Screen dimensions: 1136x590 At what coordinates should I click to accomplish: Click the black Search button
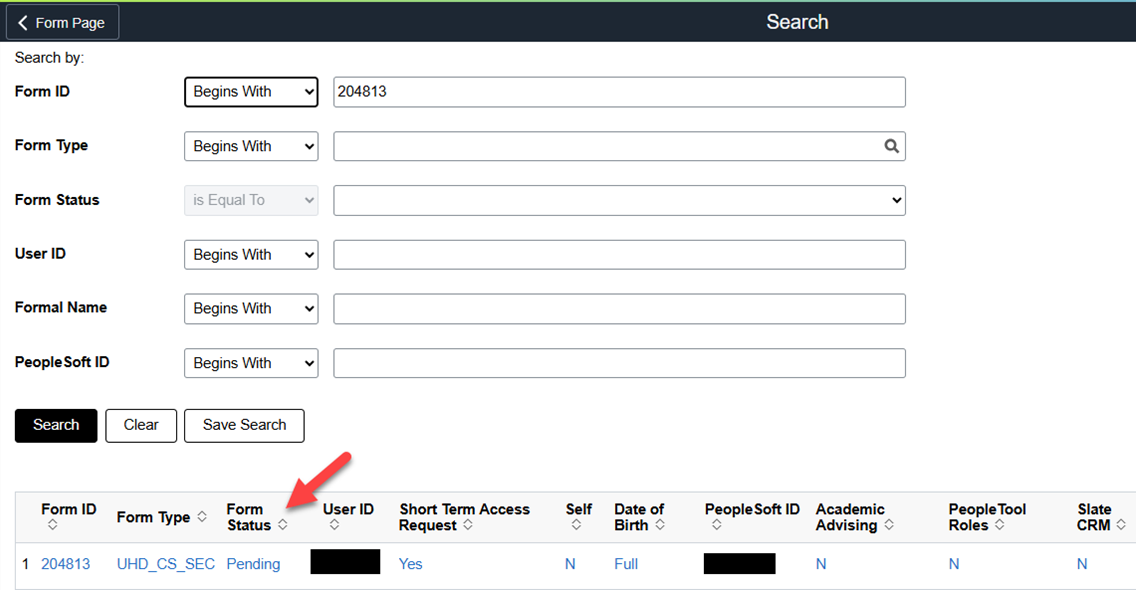point(56,425)
